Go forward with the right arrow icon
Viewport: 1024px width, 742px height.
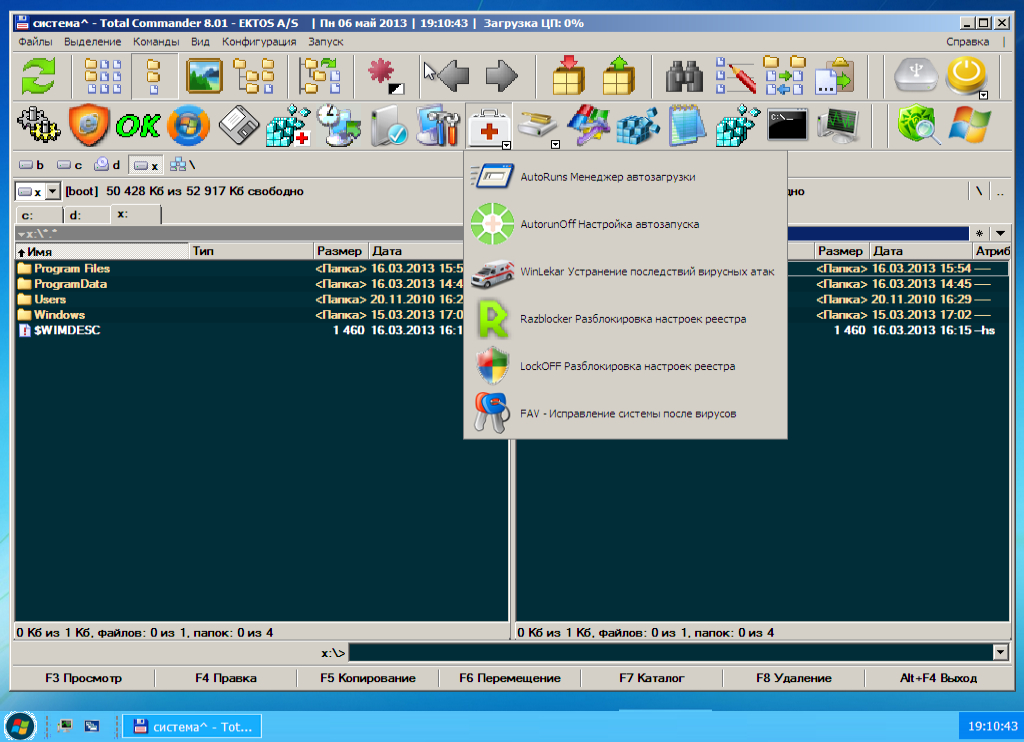click(x=502, y=76)
